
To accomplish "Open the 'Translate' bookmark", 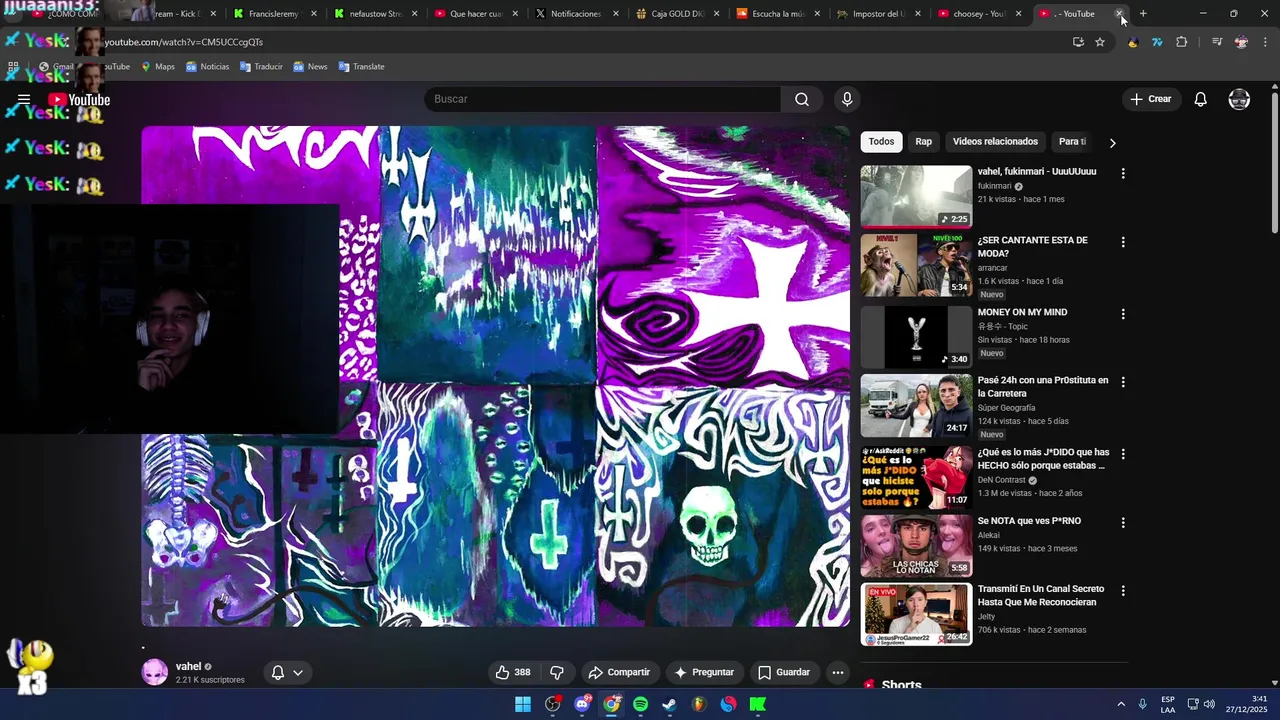I will (x=361, y=67).
